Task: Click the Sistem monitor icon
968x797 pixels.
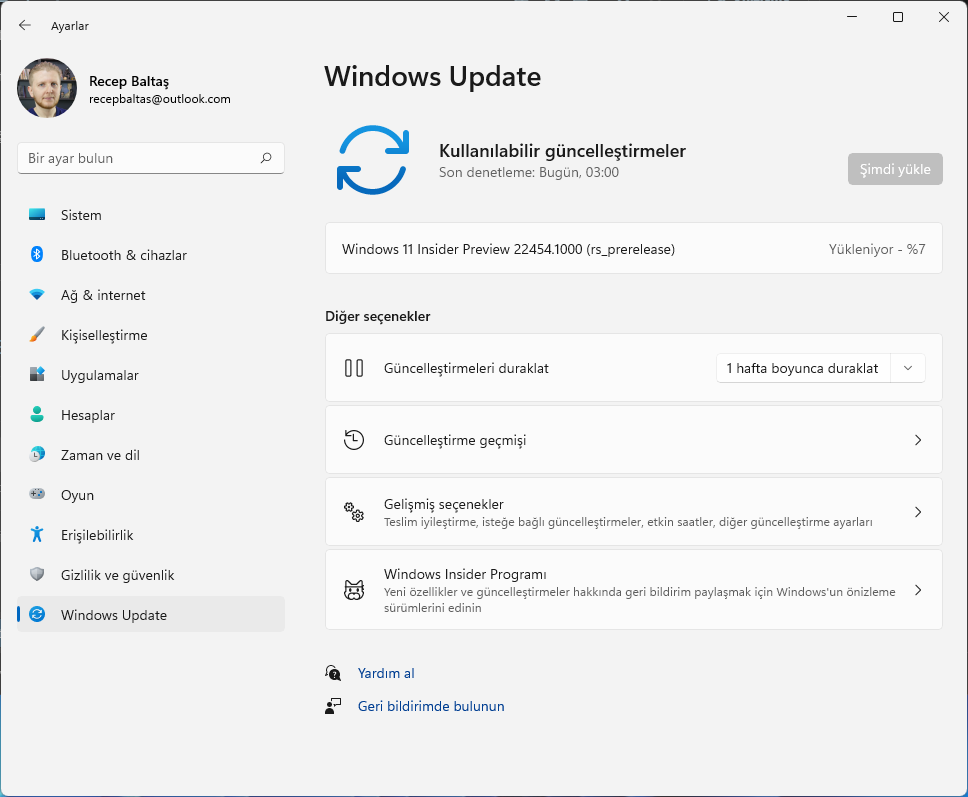Action: [37, 215]
